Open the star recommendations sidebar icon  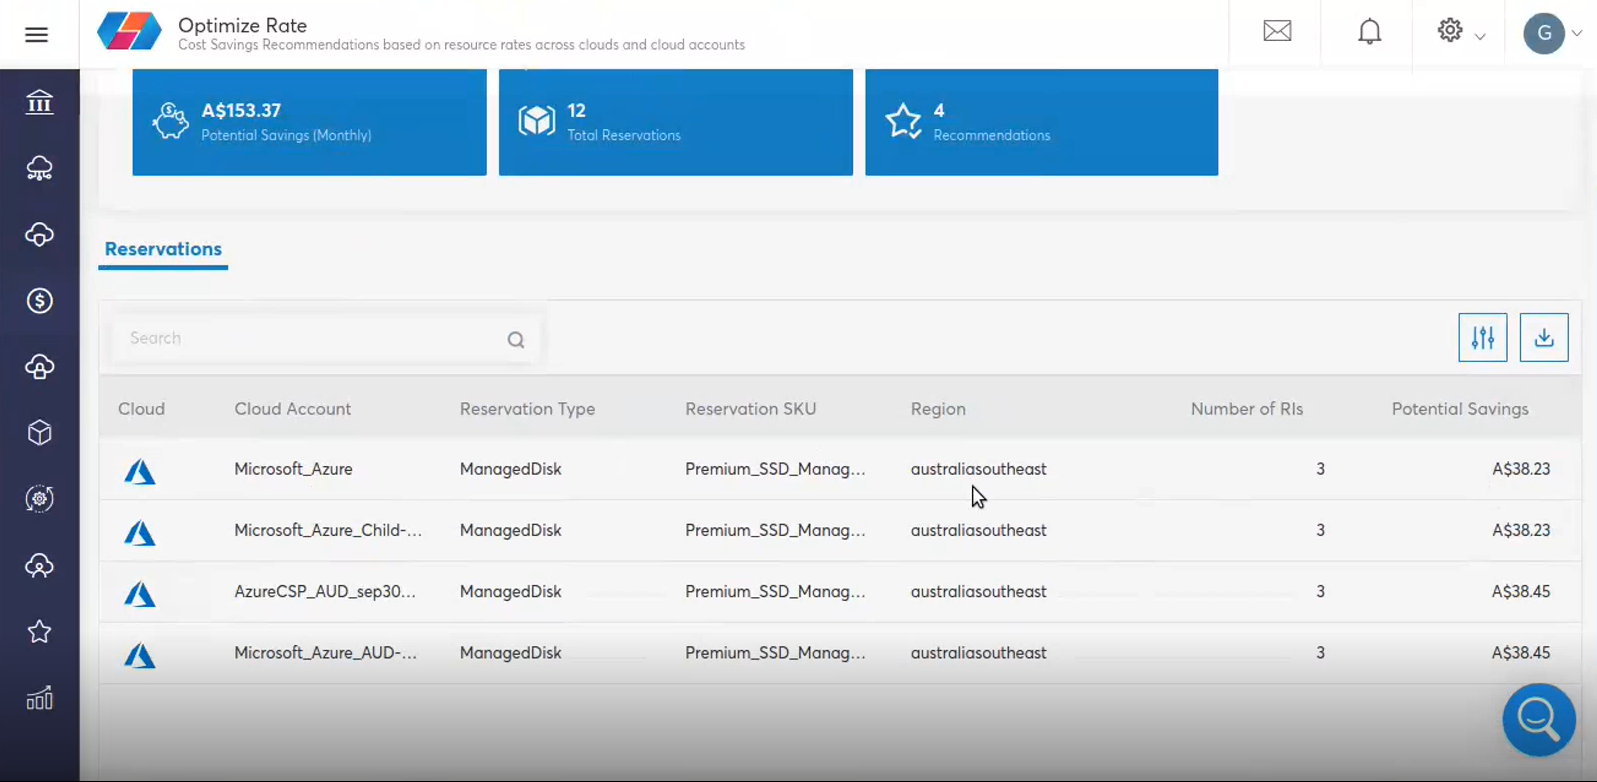click(39, 632)
